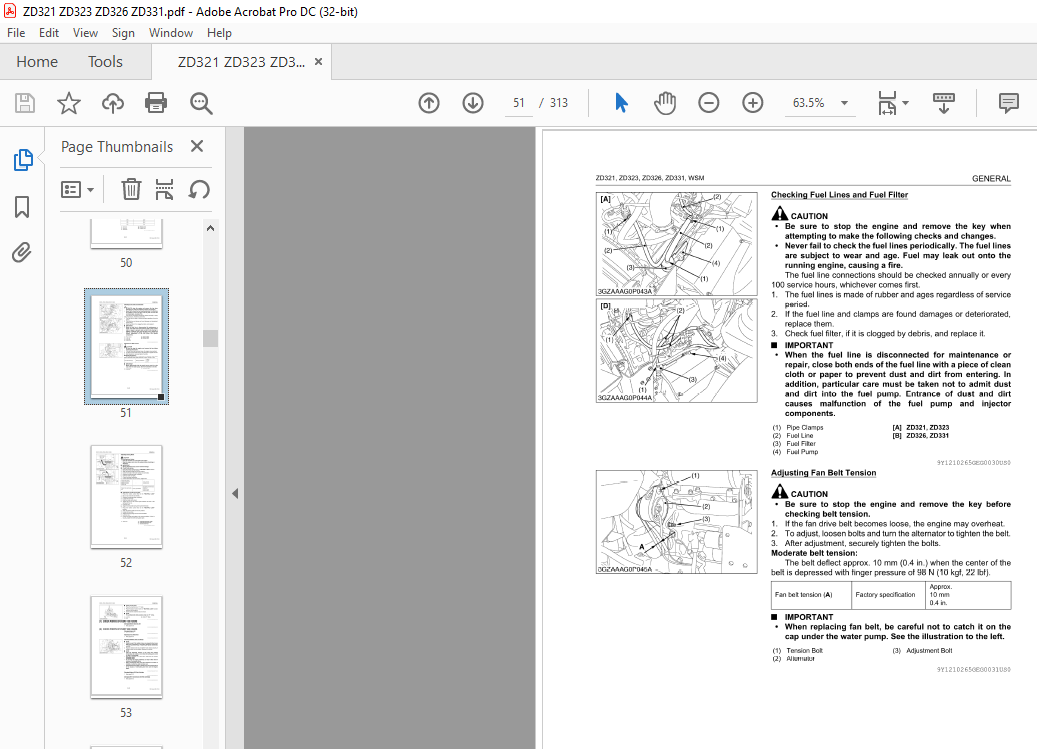
Task: Upload file to Document Cloud
Action: click(112, 103)
